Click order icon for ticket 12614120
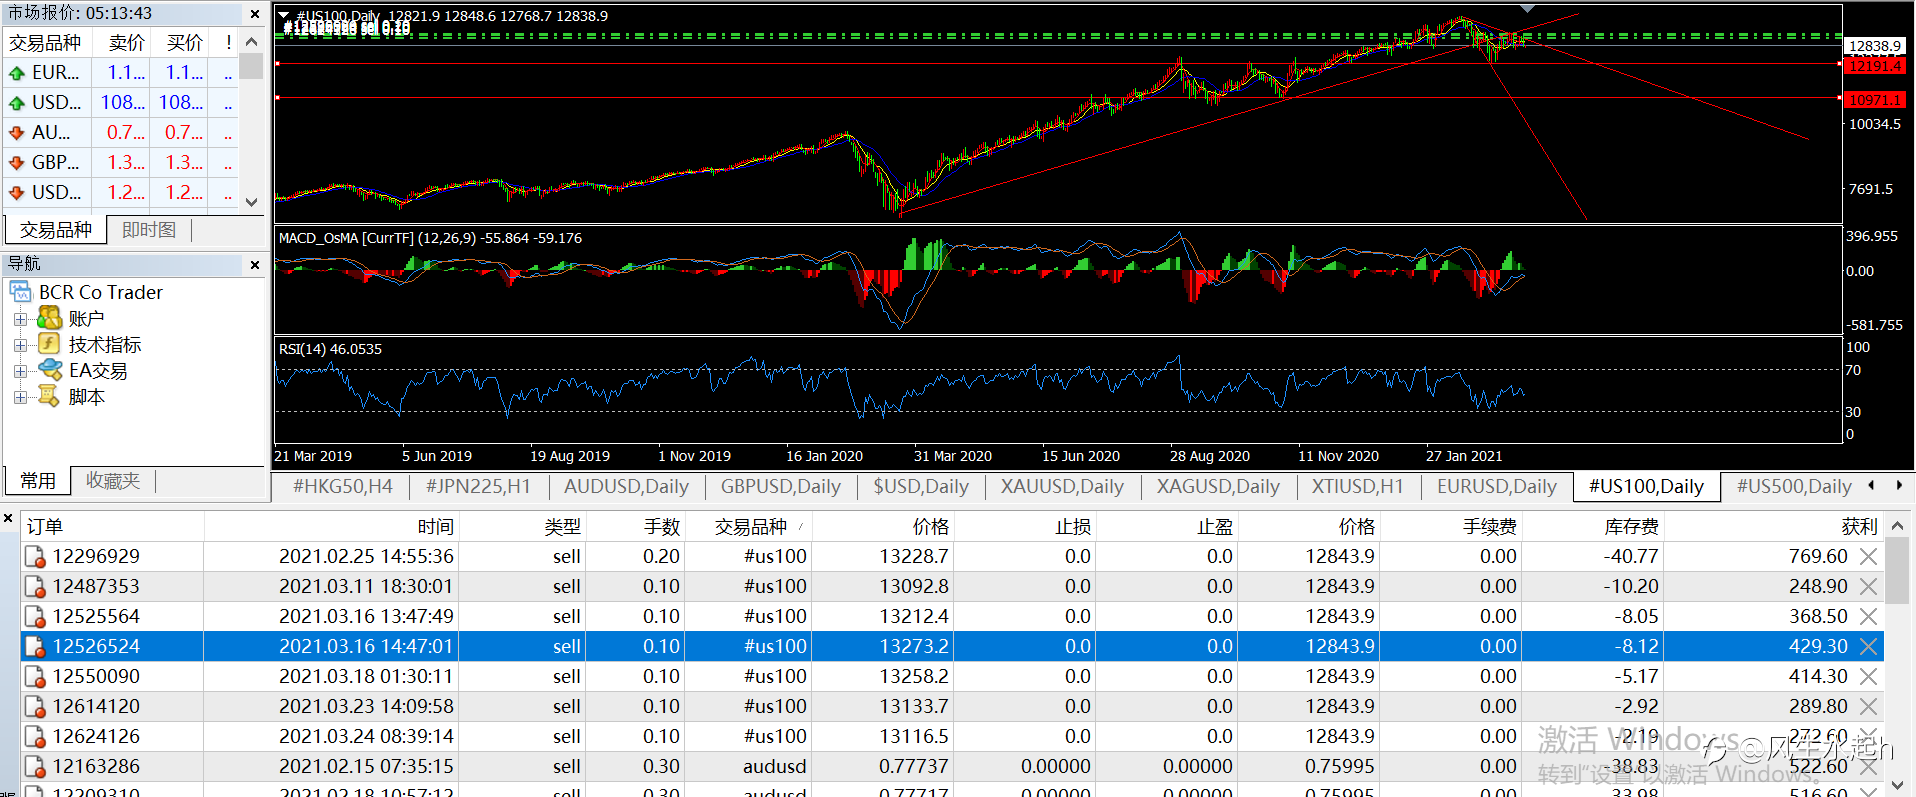1916x797 pixels. (35, 707)
